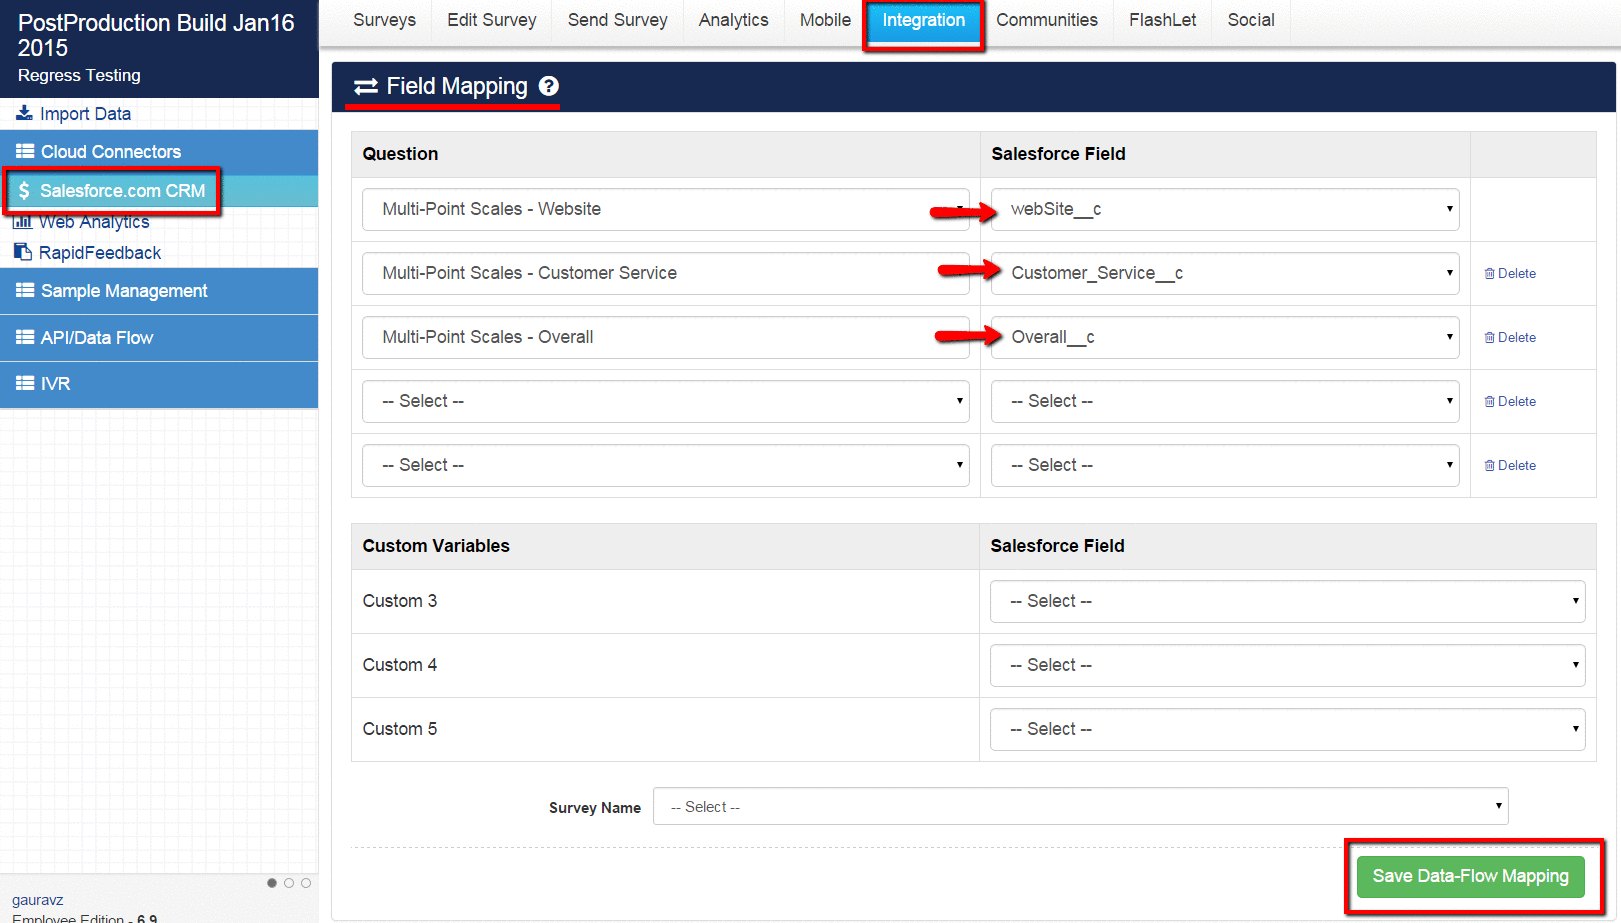Expand the IVR sidebar section
1621x923 pixels.
pos(55,384)
